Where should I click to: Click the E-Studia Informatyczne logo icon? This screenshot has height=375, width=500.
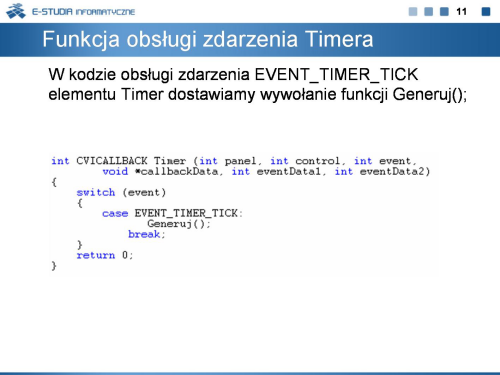(x=16, y=11)
